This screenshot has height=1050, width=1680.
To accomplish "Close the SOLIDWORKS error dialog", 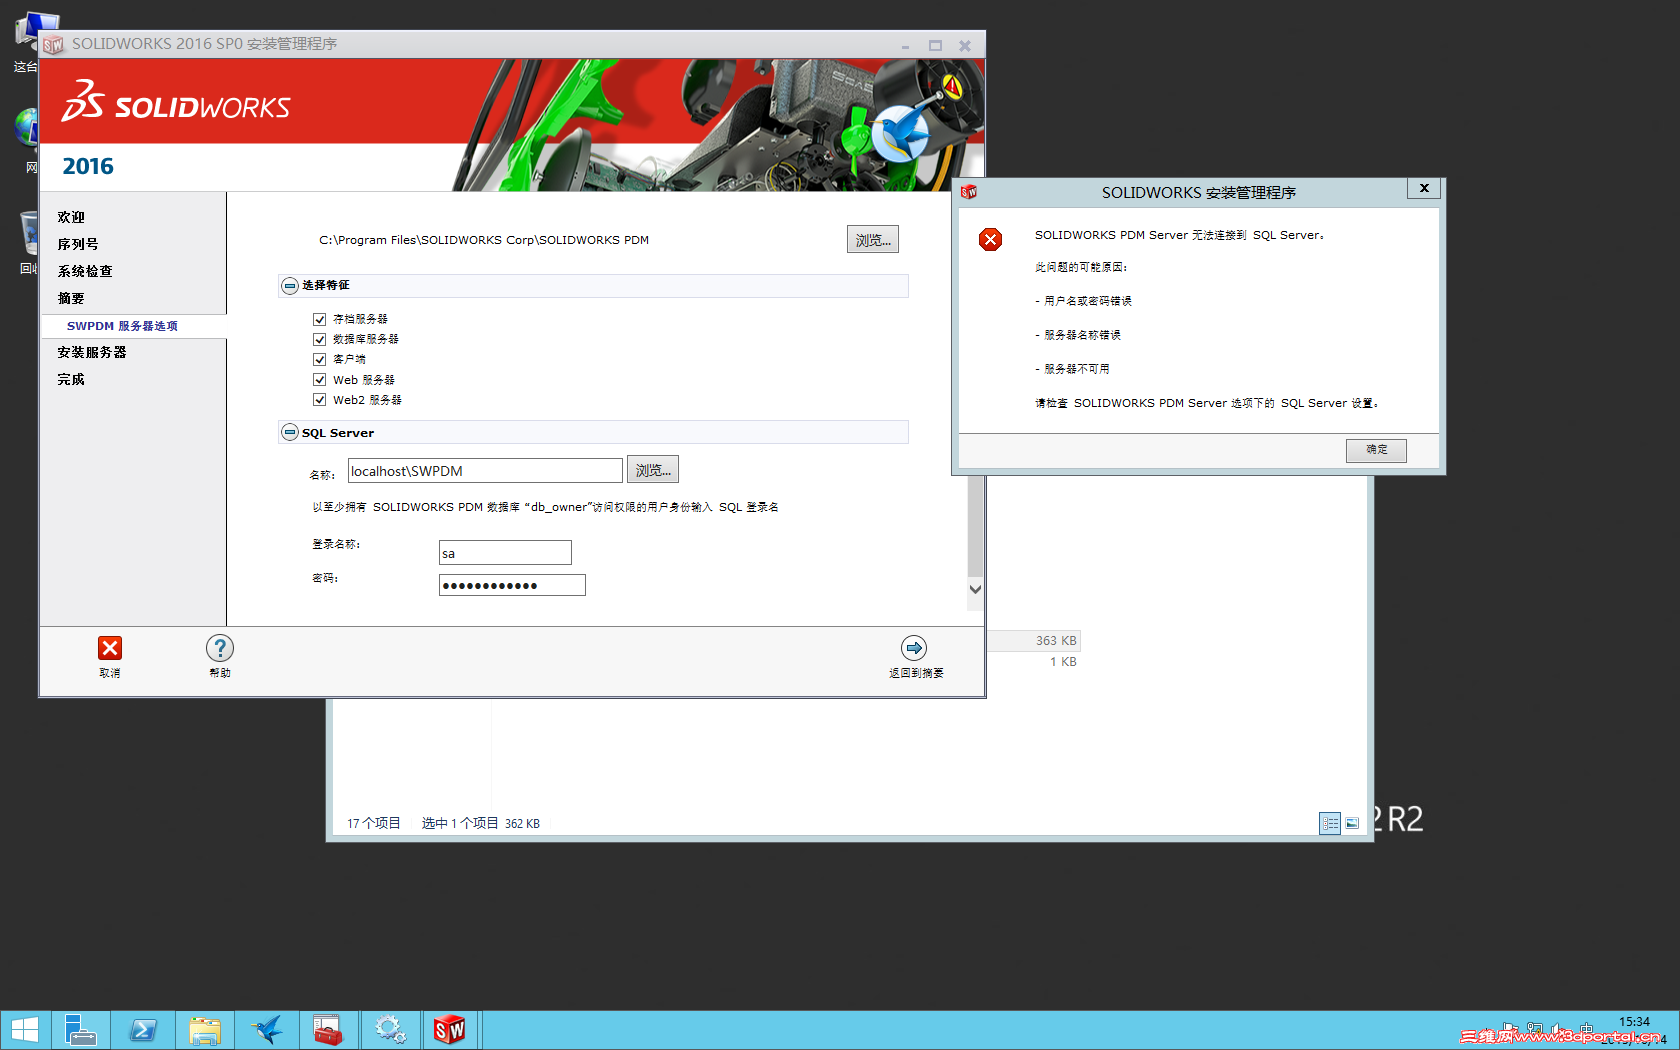I will (x=1424, y=188).
